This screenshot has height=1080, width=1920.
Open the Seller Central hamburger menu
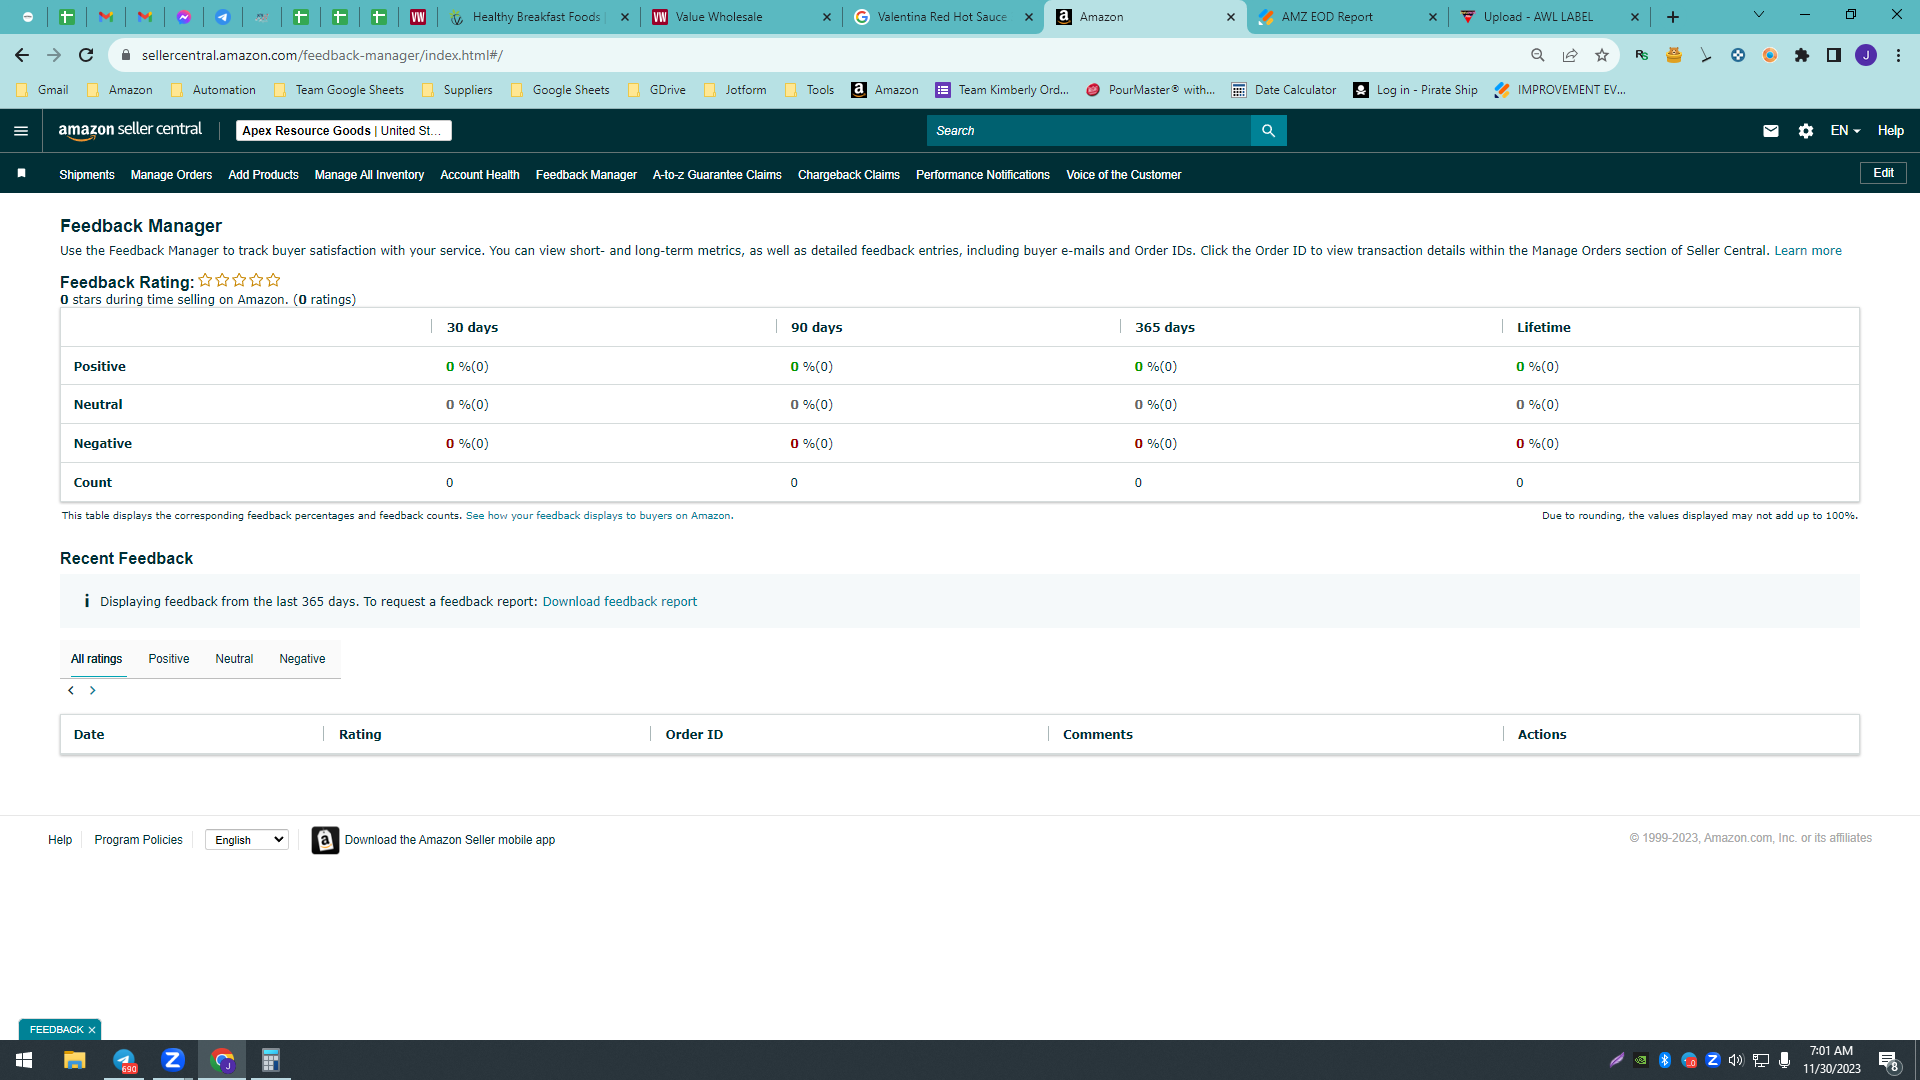click(x=21, y=131)
